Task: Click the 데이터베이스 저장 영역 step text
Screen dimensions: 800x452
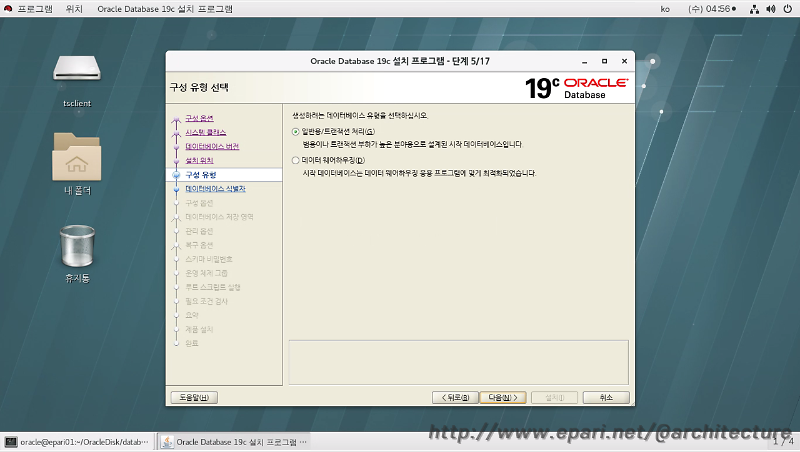Action: tap(219, 217)
